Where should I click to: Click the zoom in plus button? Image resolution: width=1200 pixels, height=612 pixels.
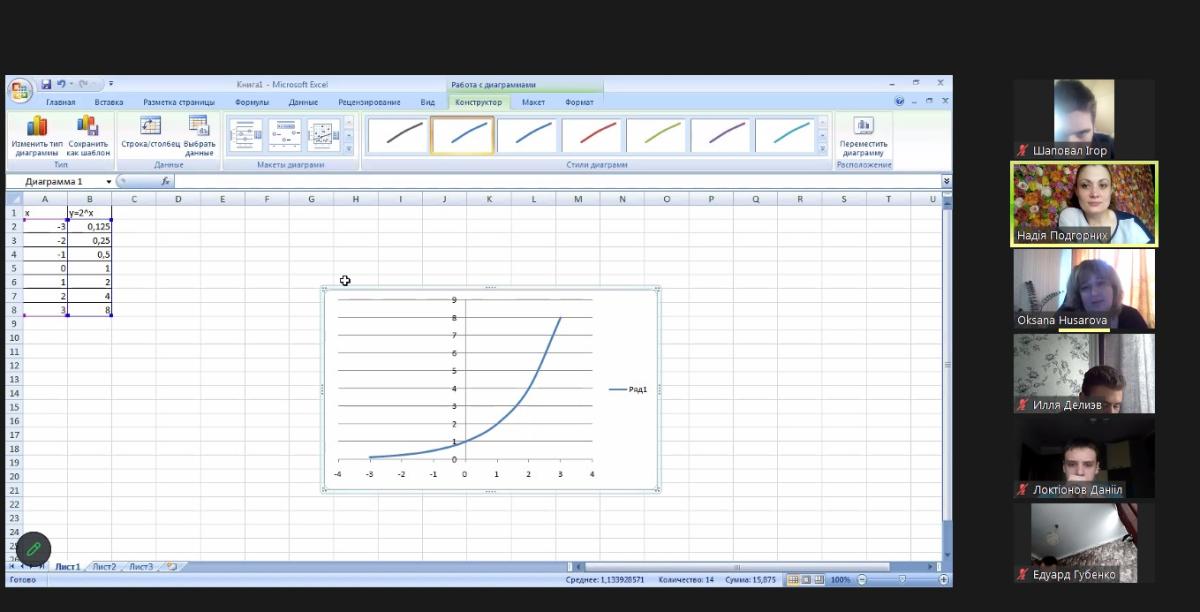pos(943,580)
